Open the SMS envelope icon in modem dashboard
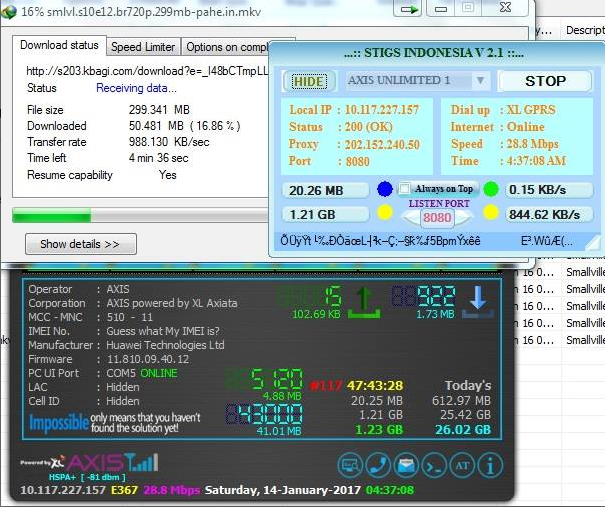The height and width of the screenshot is (507, 605). click(406, 465)
